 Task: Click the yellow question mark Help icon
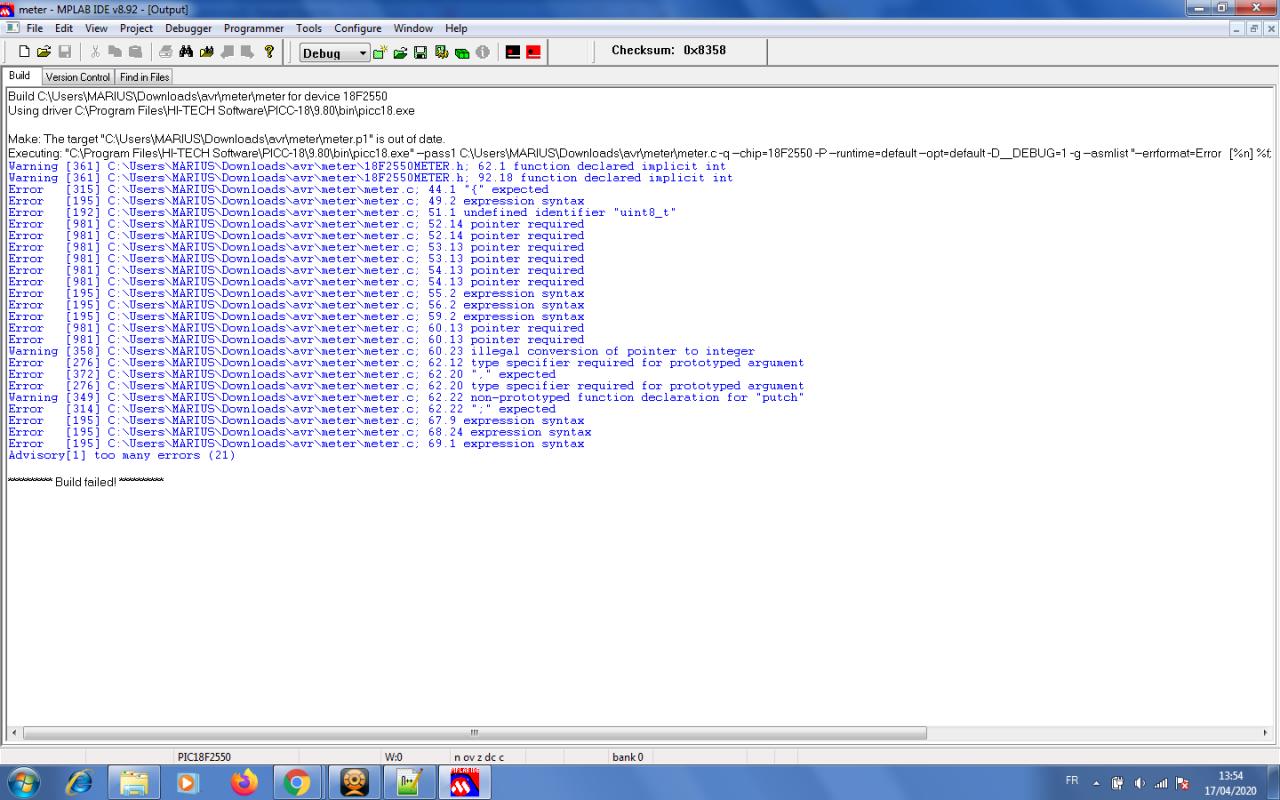tap(269, 52)
